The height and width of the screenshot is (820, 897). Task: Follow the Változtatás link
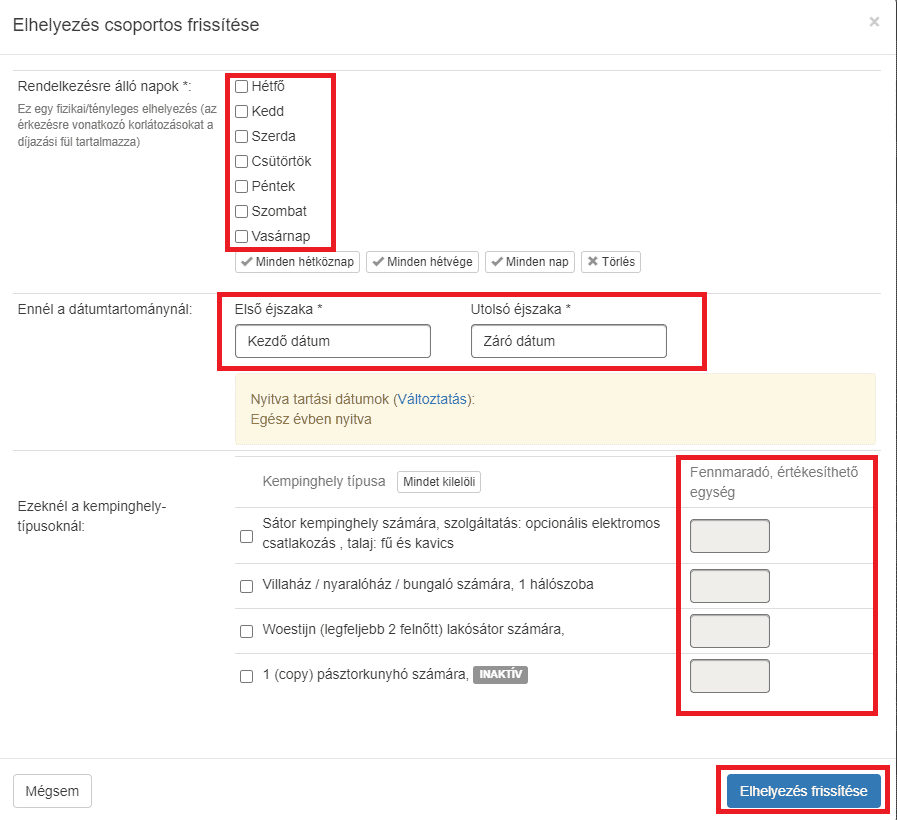pyautogui.click(x=432, y=399)
